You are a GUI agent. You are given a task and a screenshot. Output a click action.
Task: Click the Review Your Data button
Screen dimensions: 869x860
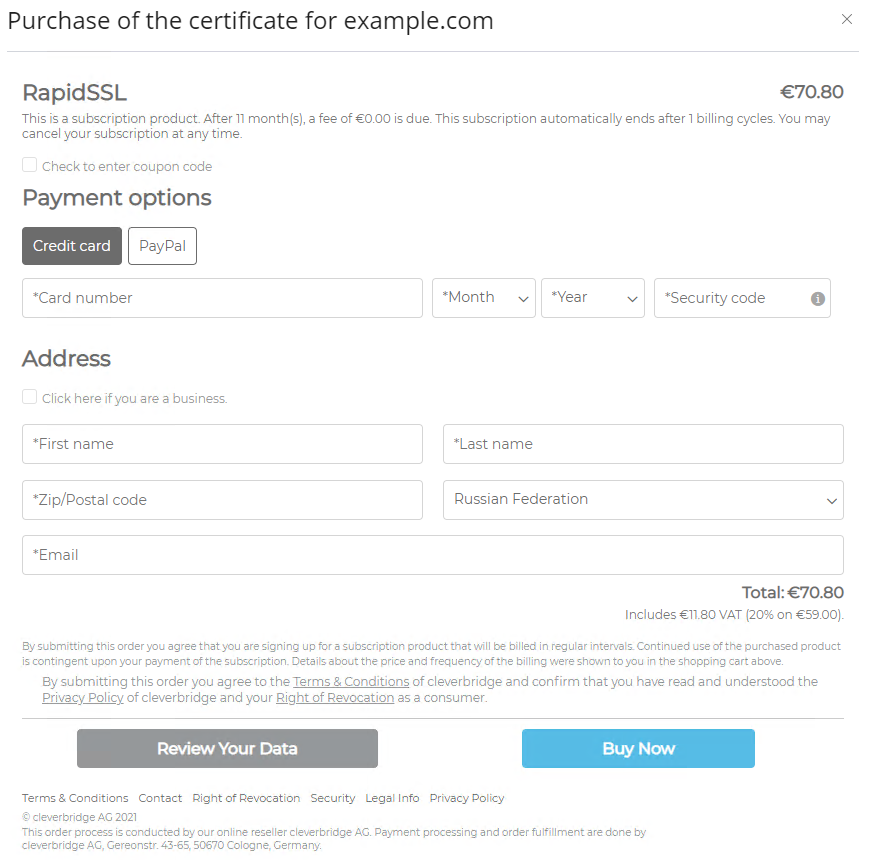pyautogui.click(x=227, y=748)
